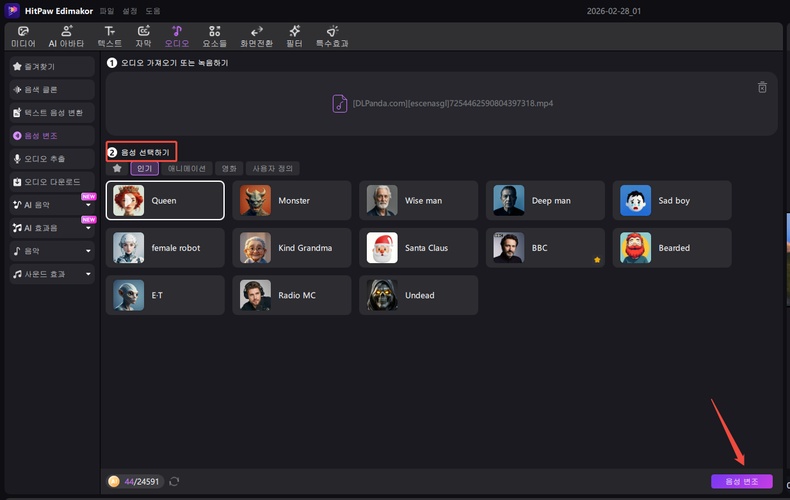The image size is (790, 500).
Task: Choose the Monster voice card
Action: (x=291, y=200)
